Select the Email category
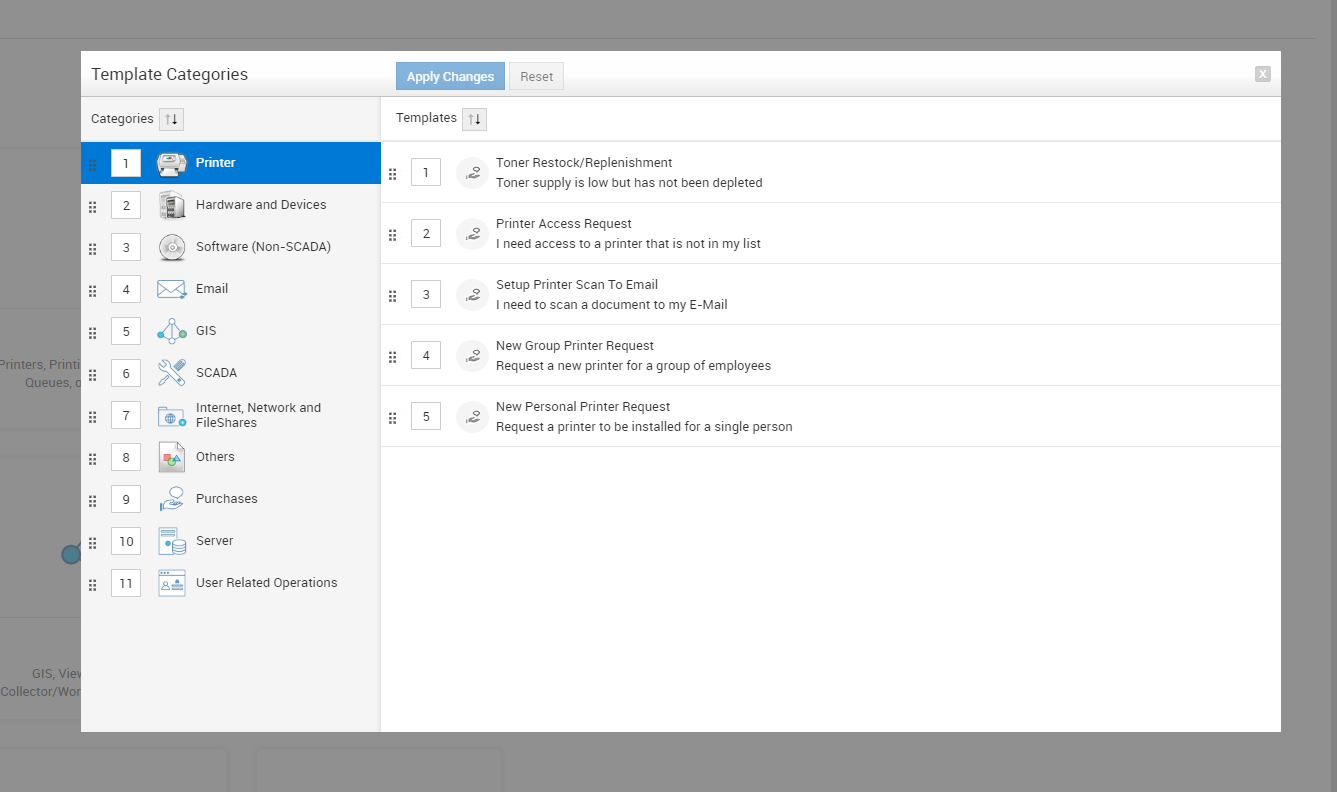Viewport: 1337px width, 792px height. (x=230, y=289)
